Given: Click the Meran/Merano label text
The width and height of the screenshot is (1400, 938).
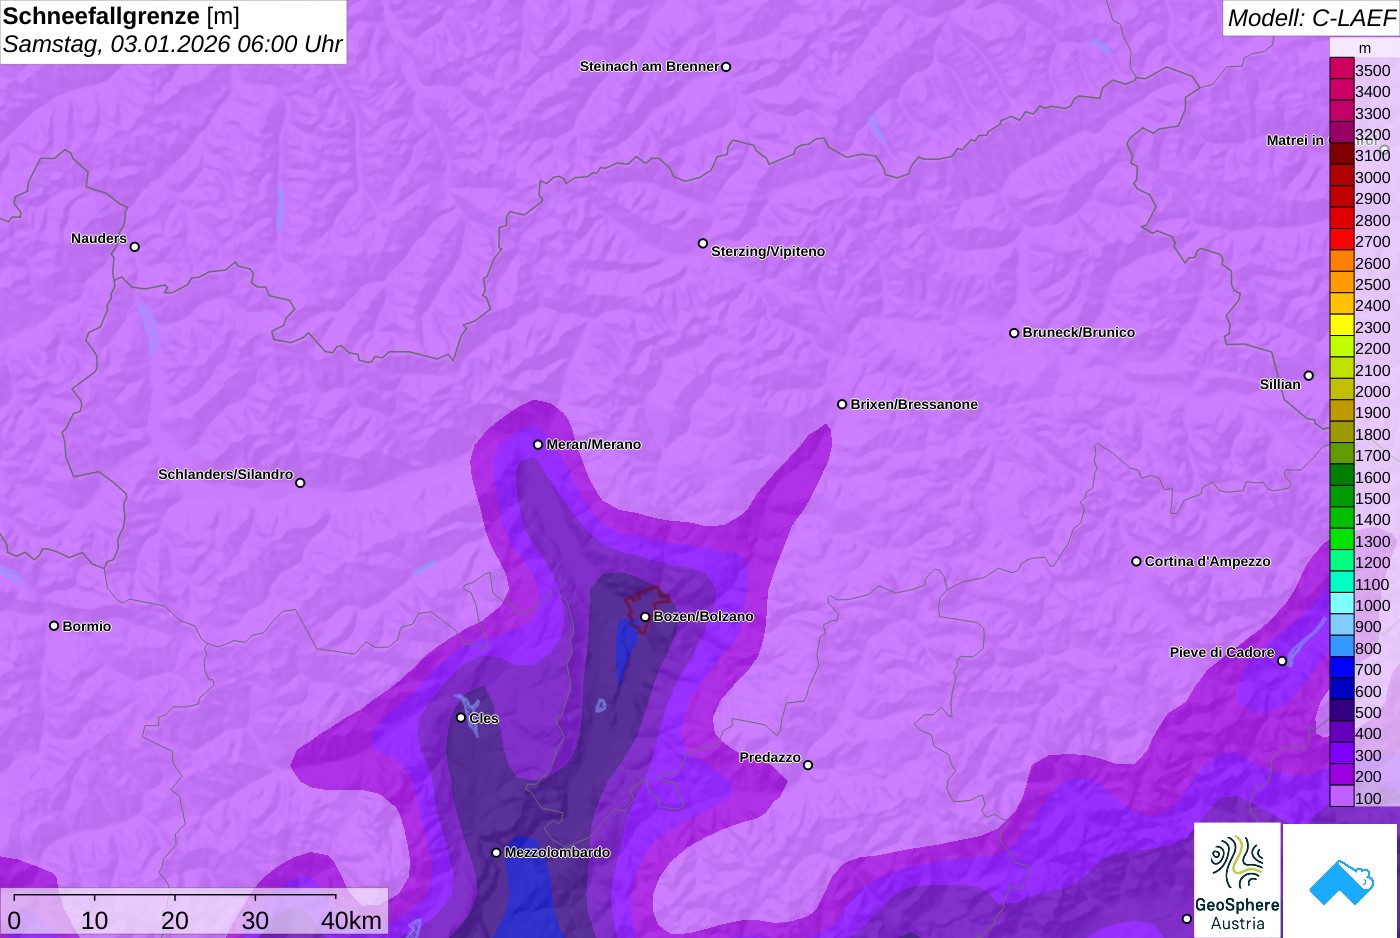Looking at the screenshot, I should (594, 445).
